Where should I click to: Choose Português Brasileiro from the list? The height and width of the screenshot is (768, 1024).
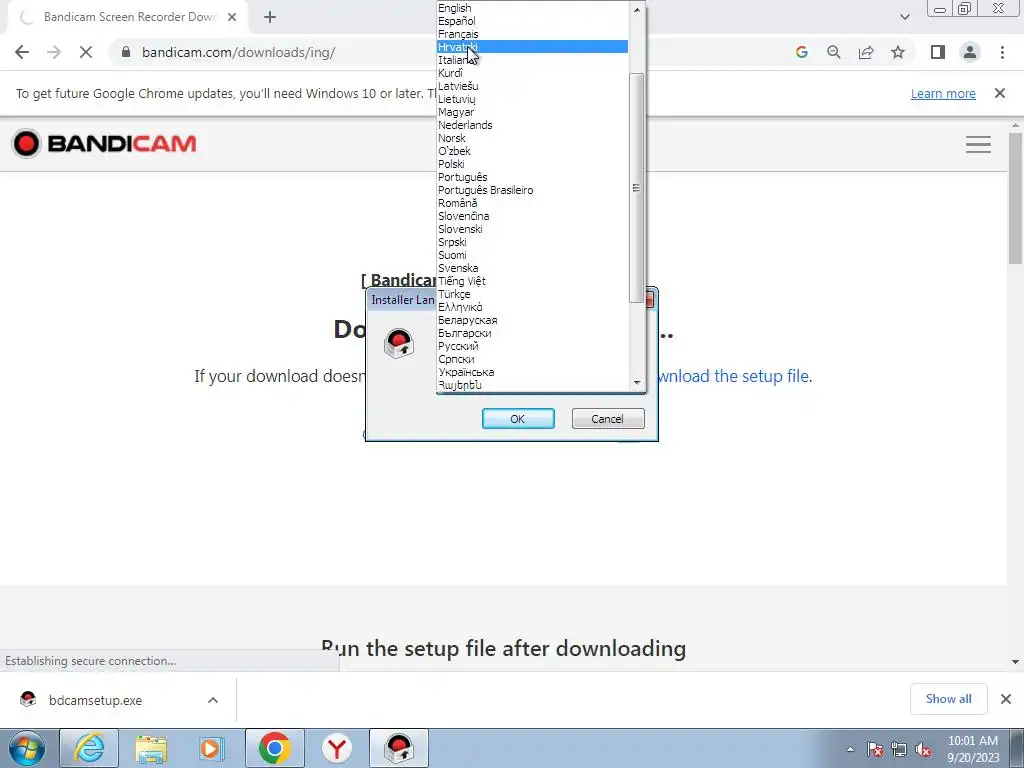[532, 190]
